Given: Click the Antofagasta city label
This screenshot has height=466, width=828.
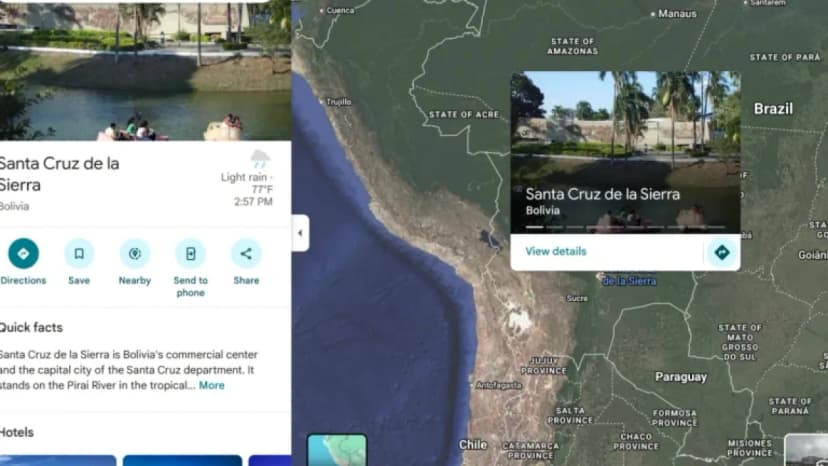Looking at the screenshot, I should coord(497,386).
